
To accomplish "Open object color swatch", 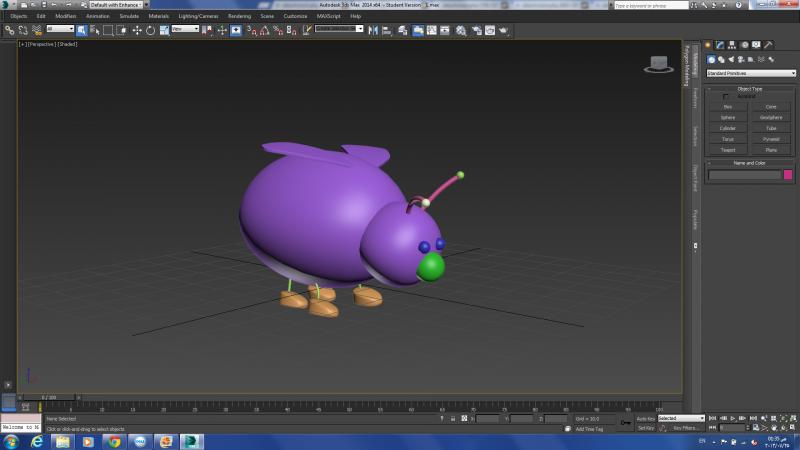I will click(x=788, y=175).
